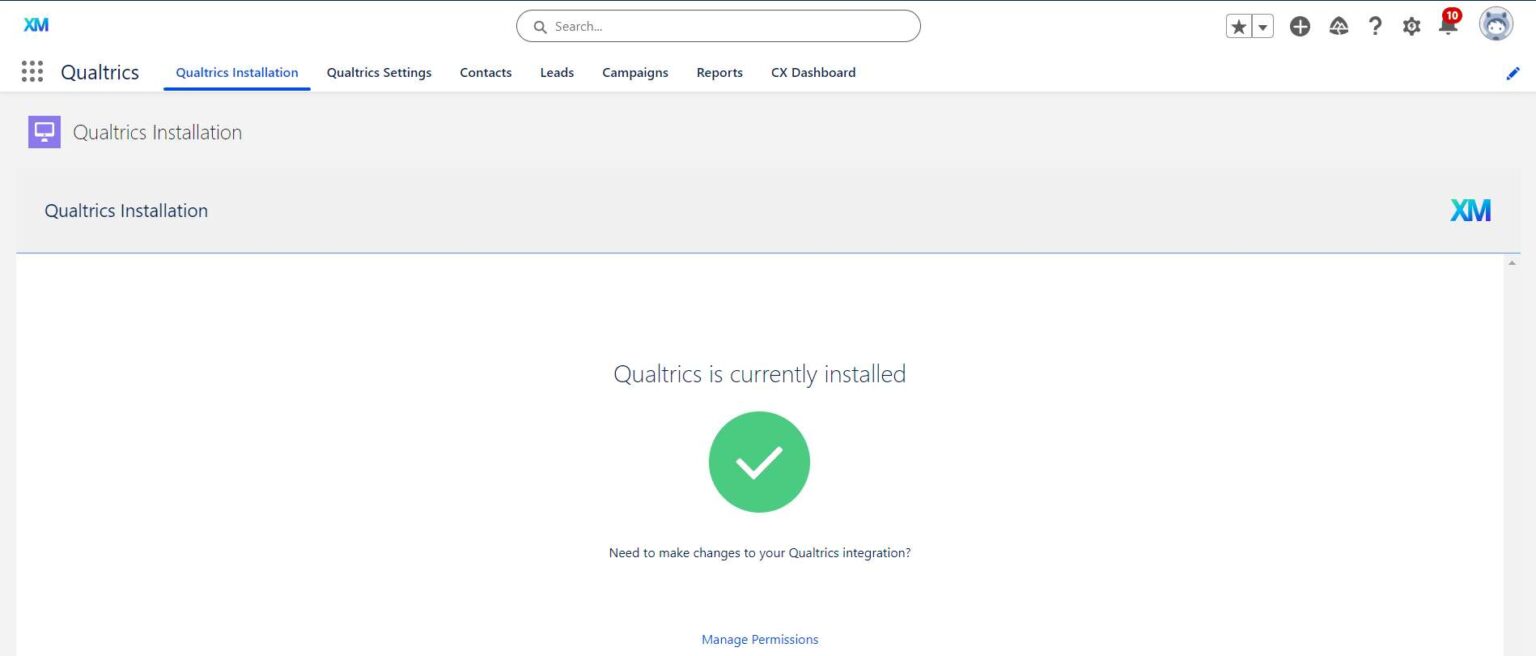Click the edit pencil on the navigation bar

point(1513,72)
